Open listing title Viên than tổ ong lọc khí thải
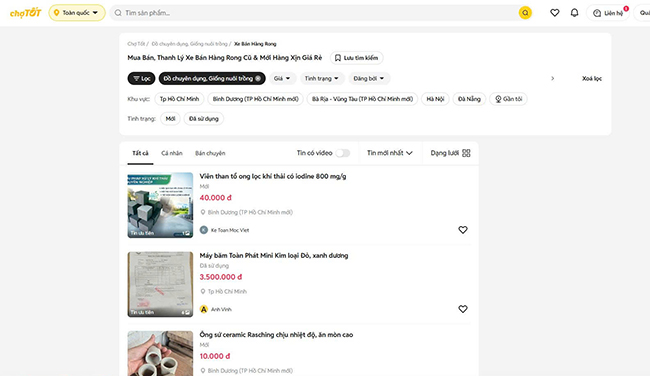The image size is (650, 376). pyautogui.click(x=273, y=176)
